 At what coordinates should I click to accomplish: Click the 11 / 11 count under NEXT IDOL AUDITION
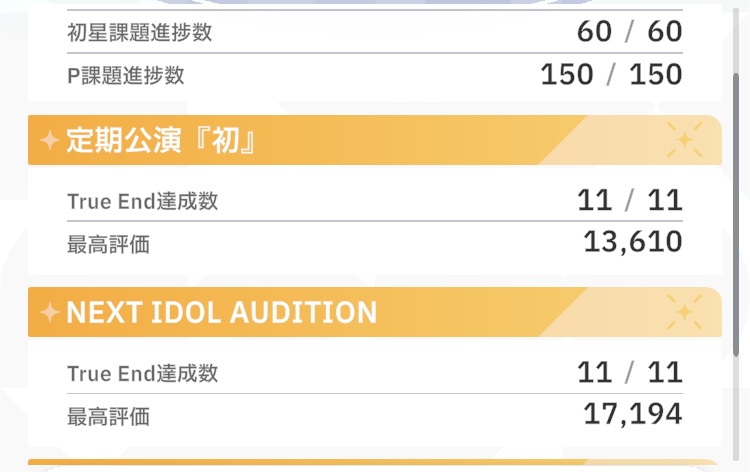[x=629, y=373]
